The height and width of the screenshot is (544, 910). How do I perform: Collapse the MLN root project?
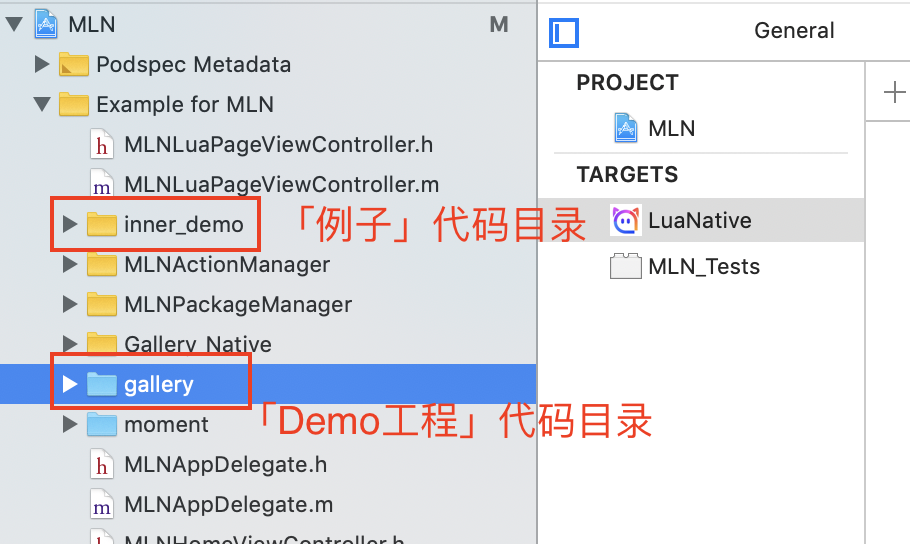(x=14, y=25)
